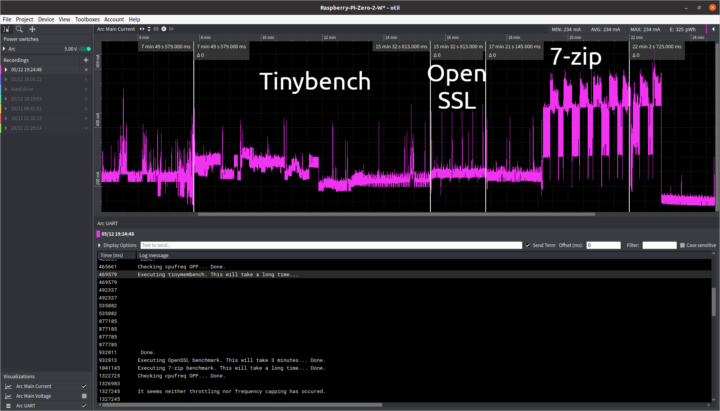Screen dimensions: 720x411
Task: Open the View menu
Action: click(64, 19)
